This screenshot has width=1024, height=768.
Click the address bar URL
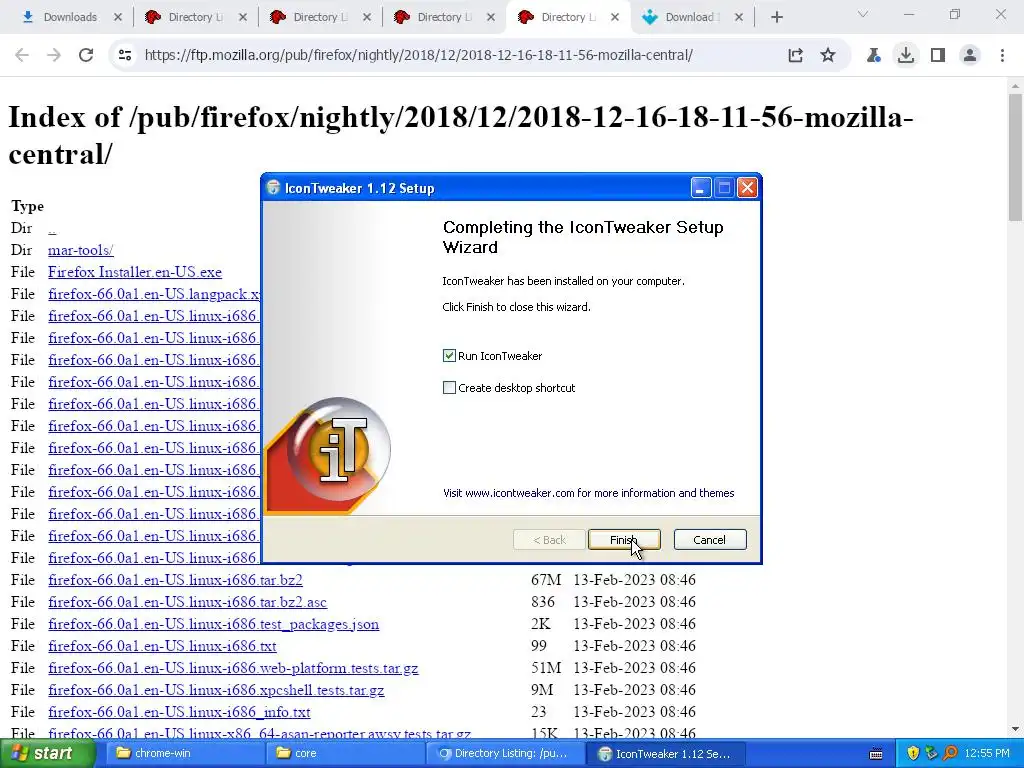coord(419,55)
